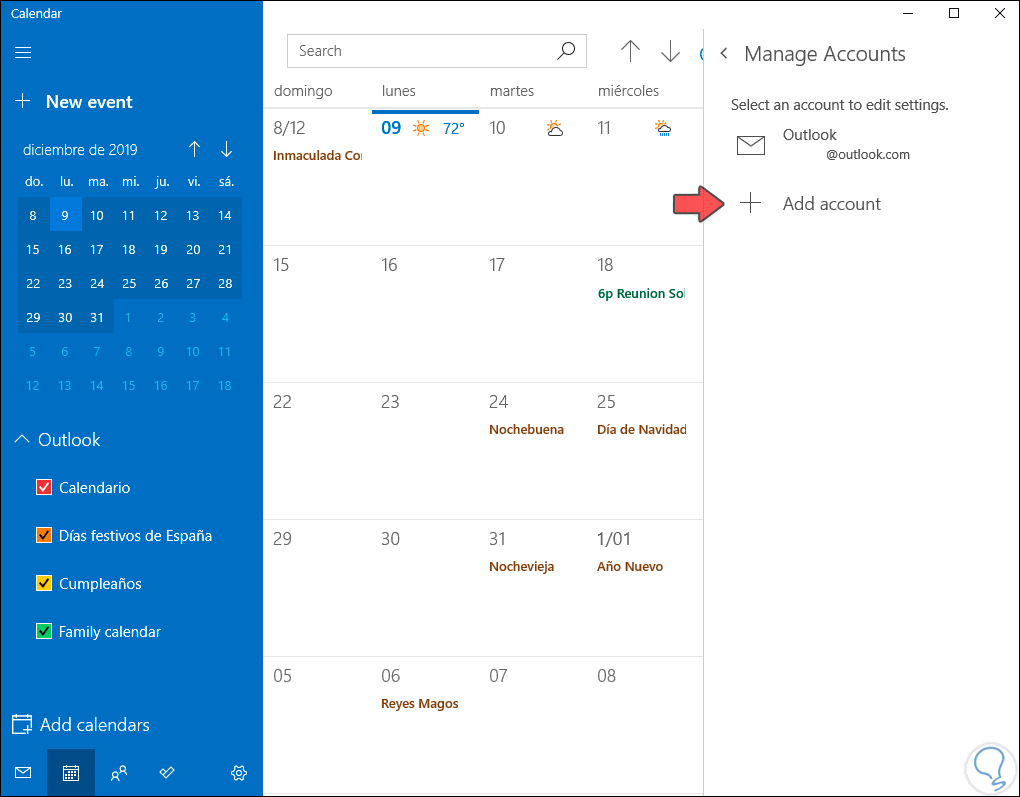Toggle the Calendario calendar checkbox

(x=44, y=487)
